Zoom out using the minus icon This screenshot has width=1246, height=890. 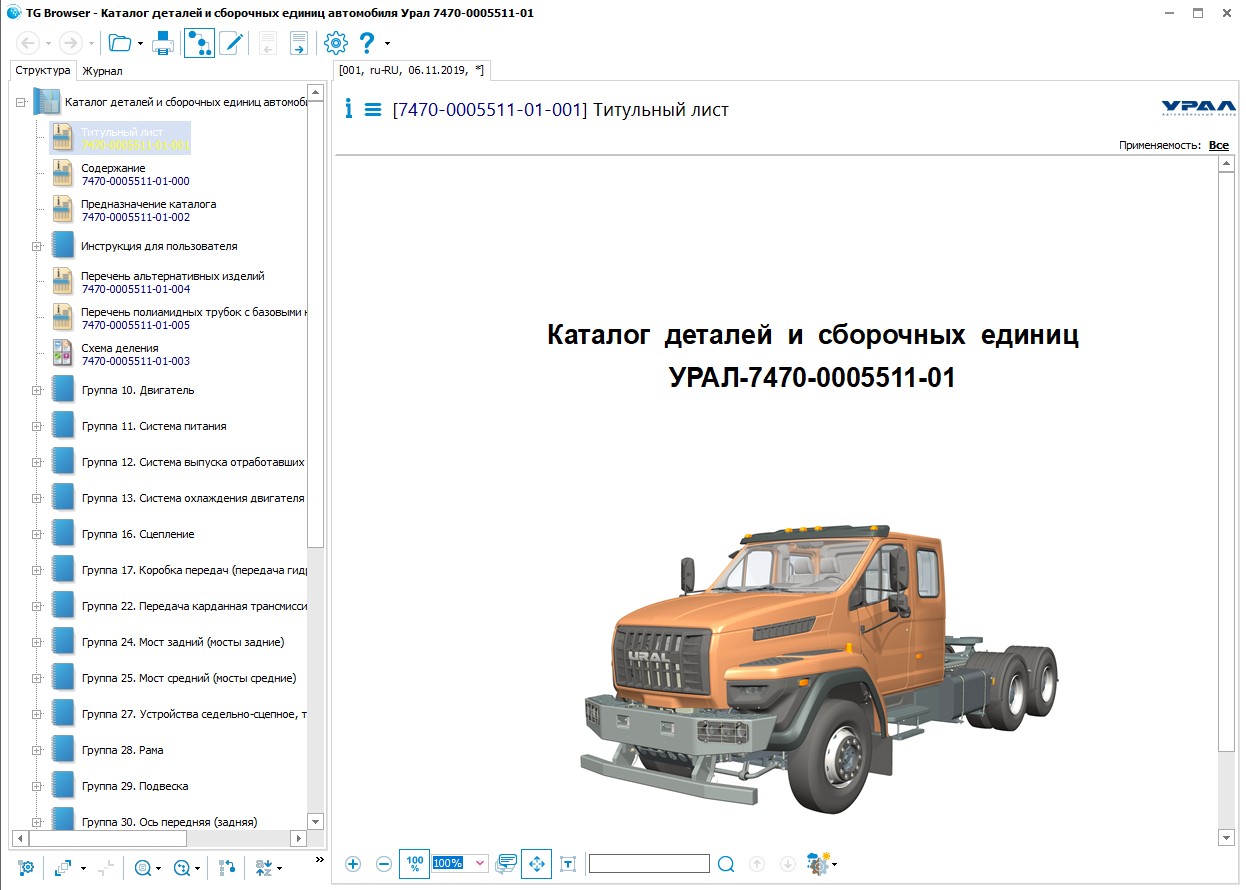click(x=384, y=863)
